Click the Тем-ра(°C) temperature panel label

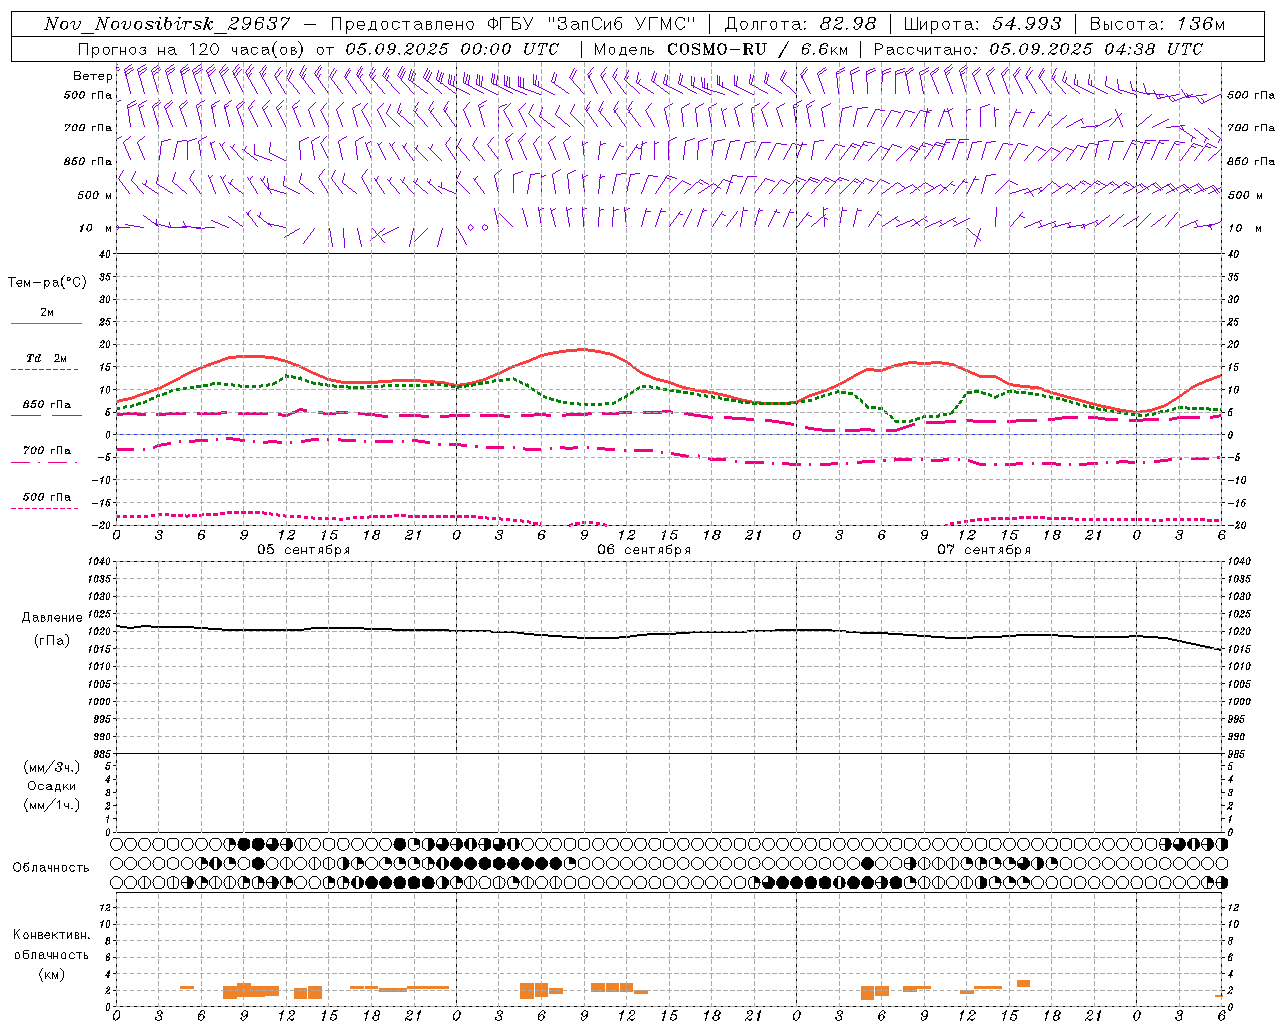47,283
